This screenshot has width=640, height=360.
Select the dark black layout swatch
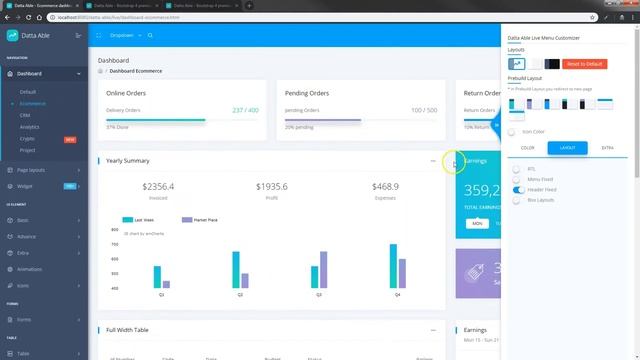pyautogui.click(x=552, y=64)
